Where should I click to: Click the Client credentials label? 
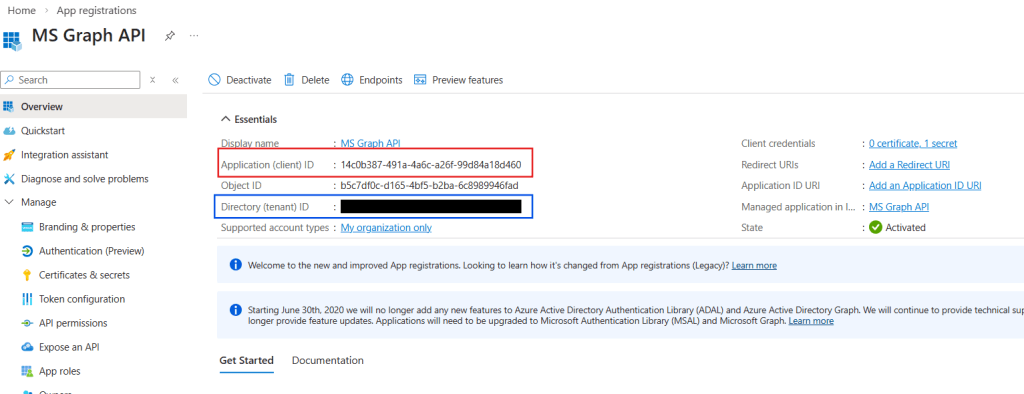click(778, 144)
